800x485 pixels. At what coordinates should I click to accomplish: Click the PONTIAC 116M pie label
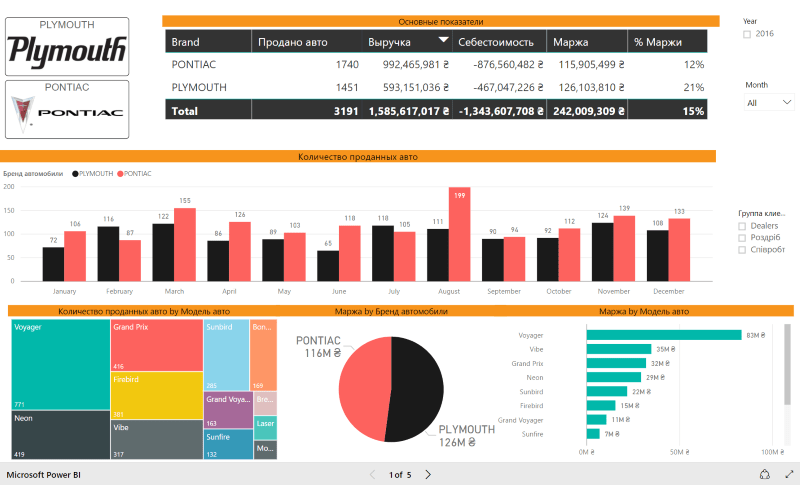pos(318,347)
